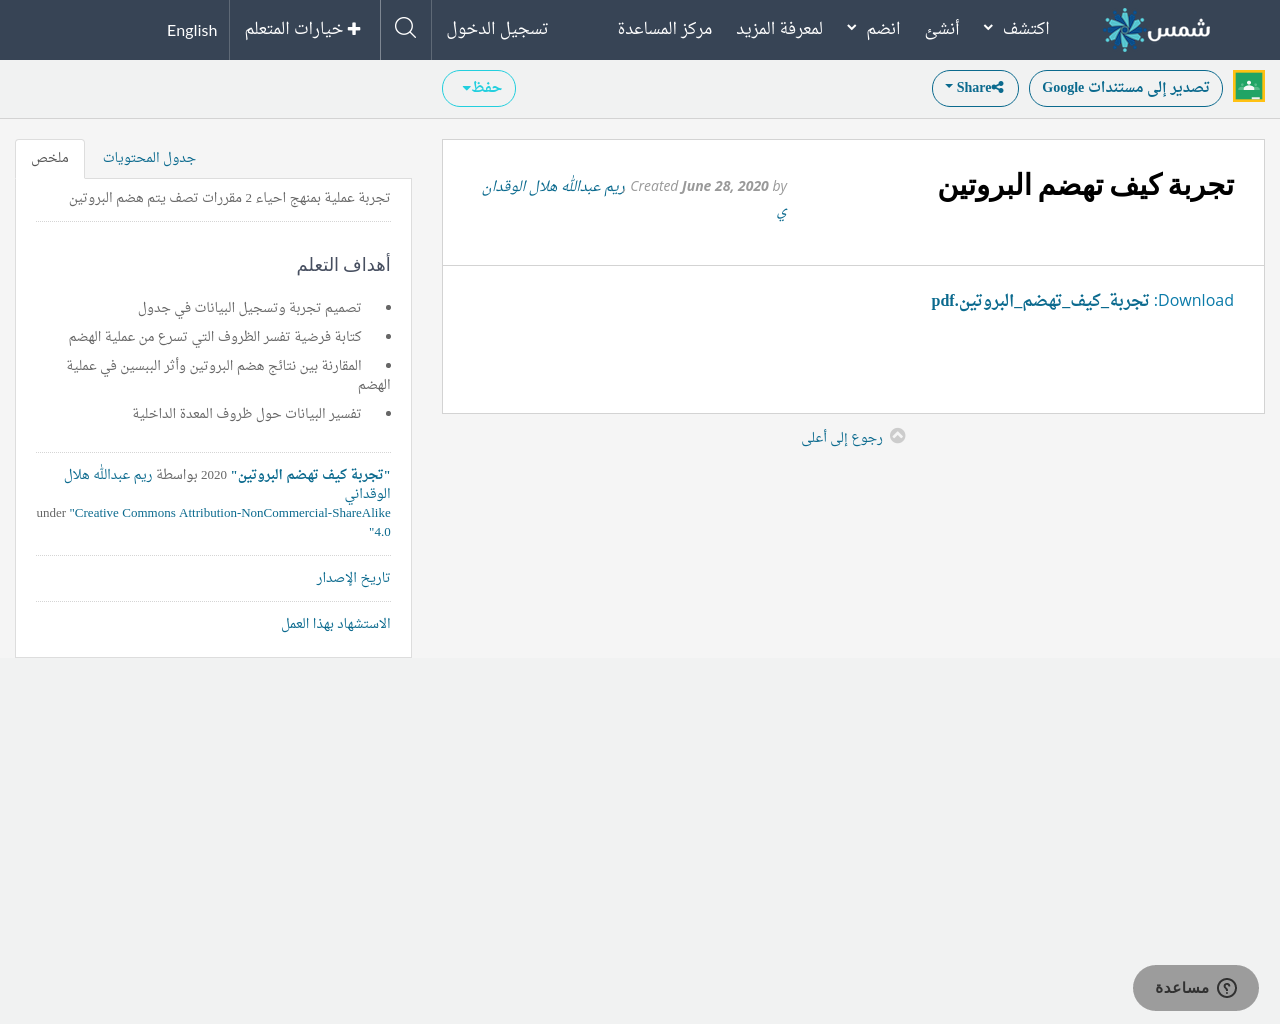Switch to جدول المحتويات tab
Screen dimensions: 1280x1024
(149, 158)
